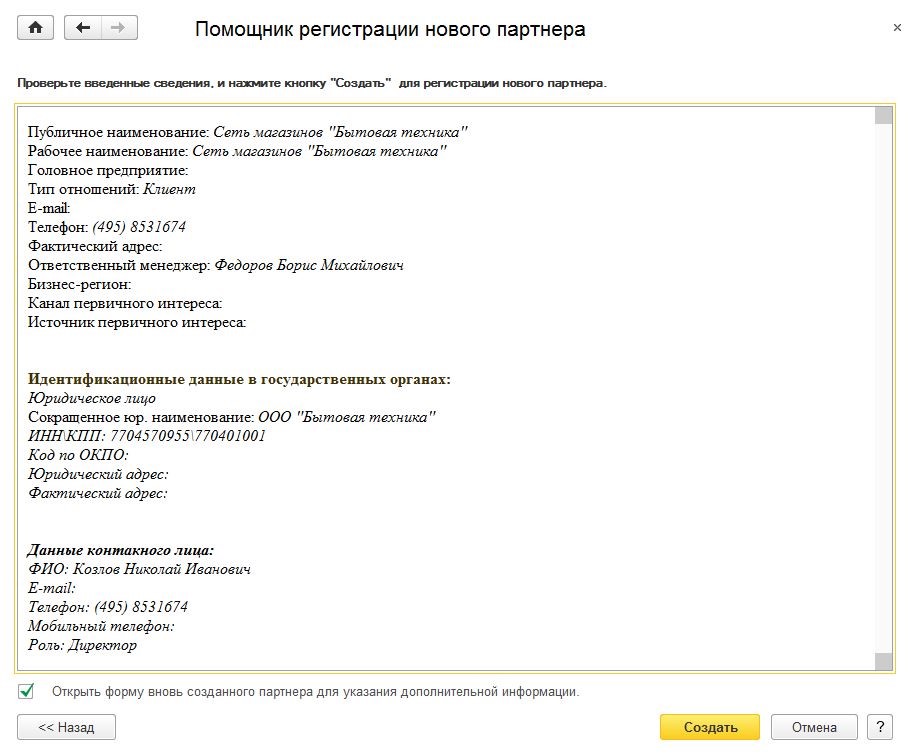Click the yellow "Создать" button
917x755 pixels.
710,727
